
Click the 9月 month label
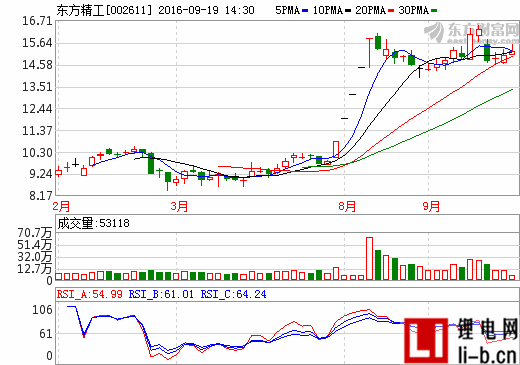click(431, 206)
